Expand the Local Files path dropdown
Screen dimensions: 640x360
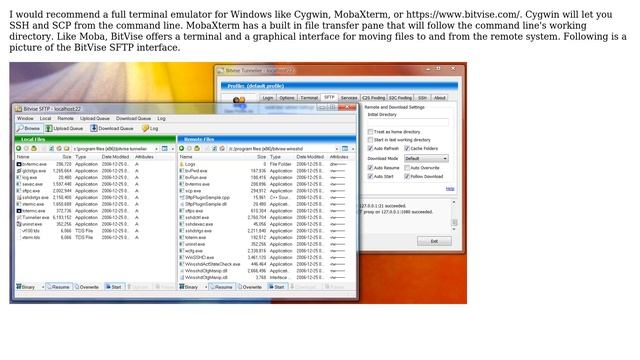click(x=157, y=149)
